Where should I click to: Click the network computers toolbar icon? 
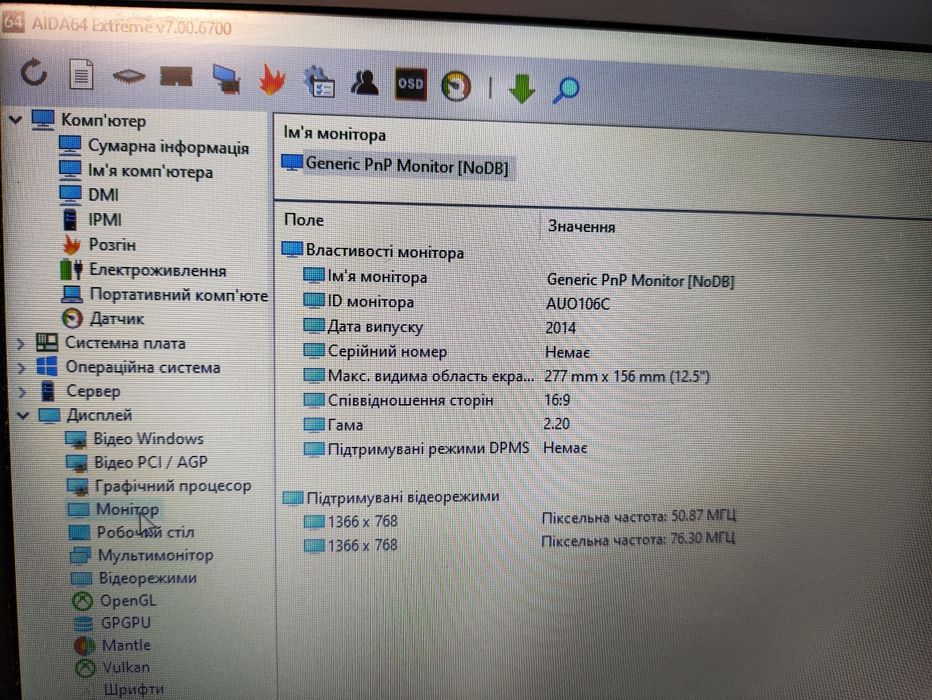click(226, 79)
